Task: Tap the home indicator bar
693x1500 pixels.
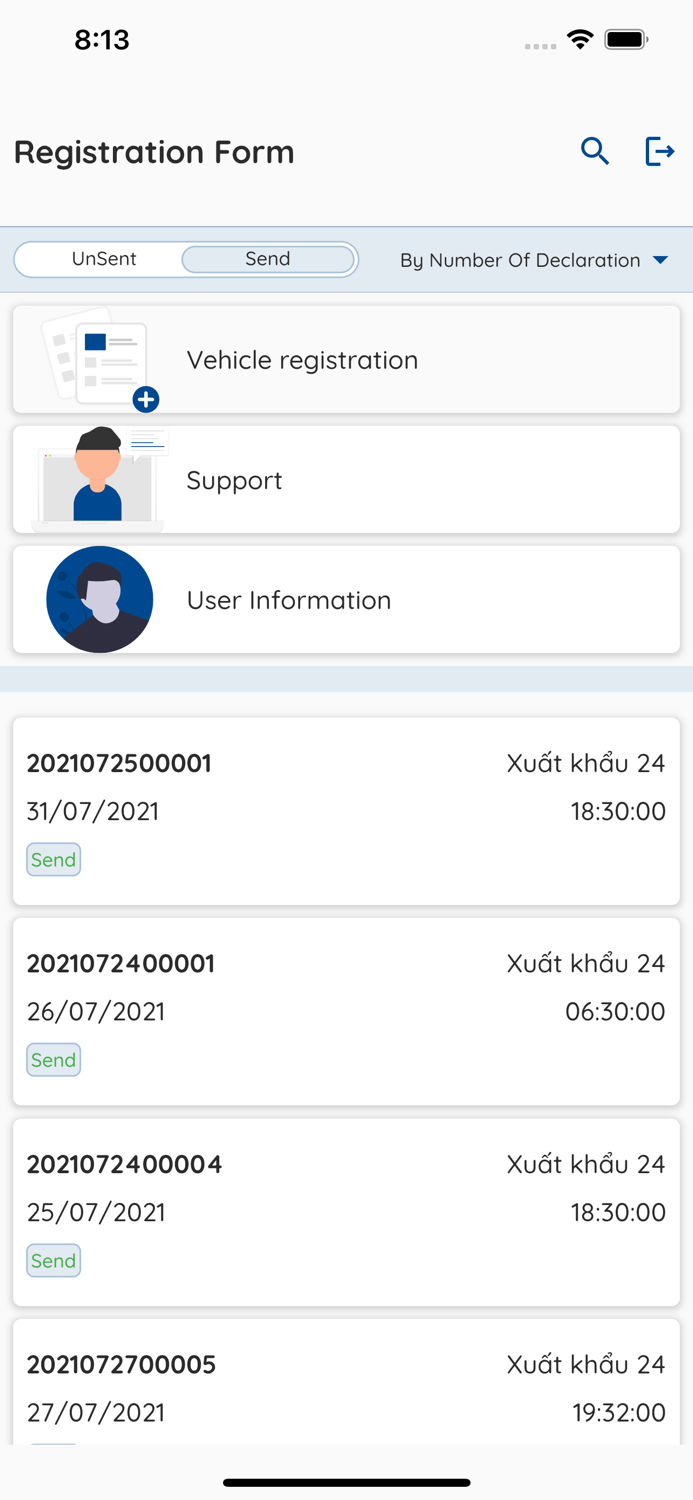Action: pyautogui.click(x=346, y=1483)
